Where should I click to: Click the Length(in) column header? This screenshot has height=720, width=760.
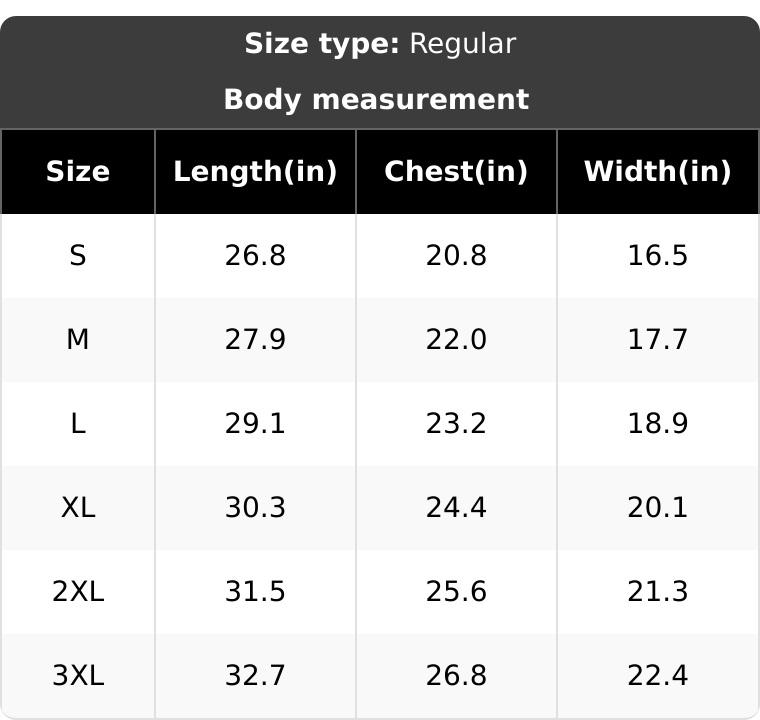click(255, 172)
